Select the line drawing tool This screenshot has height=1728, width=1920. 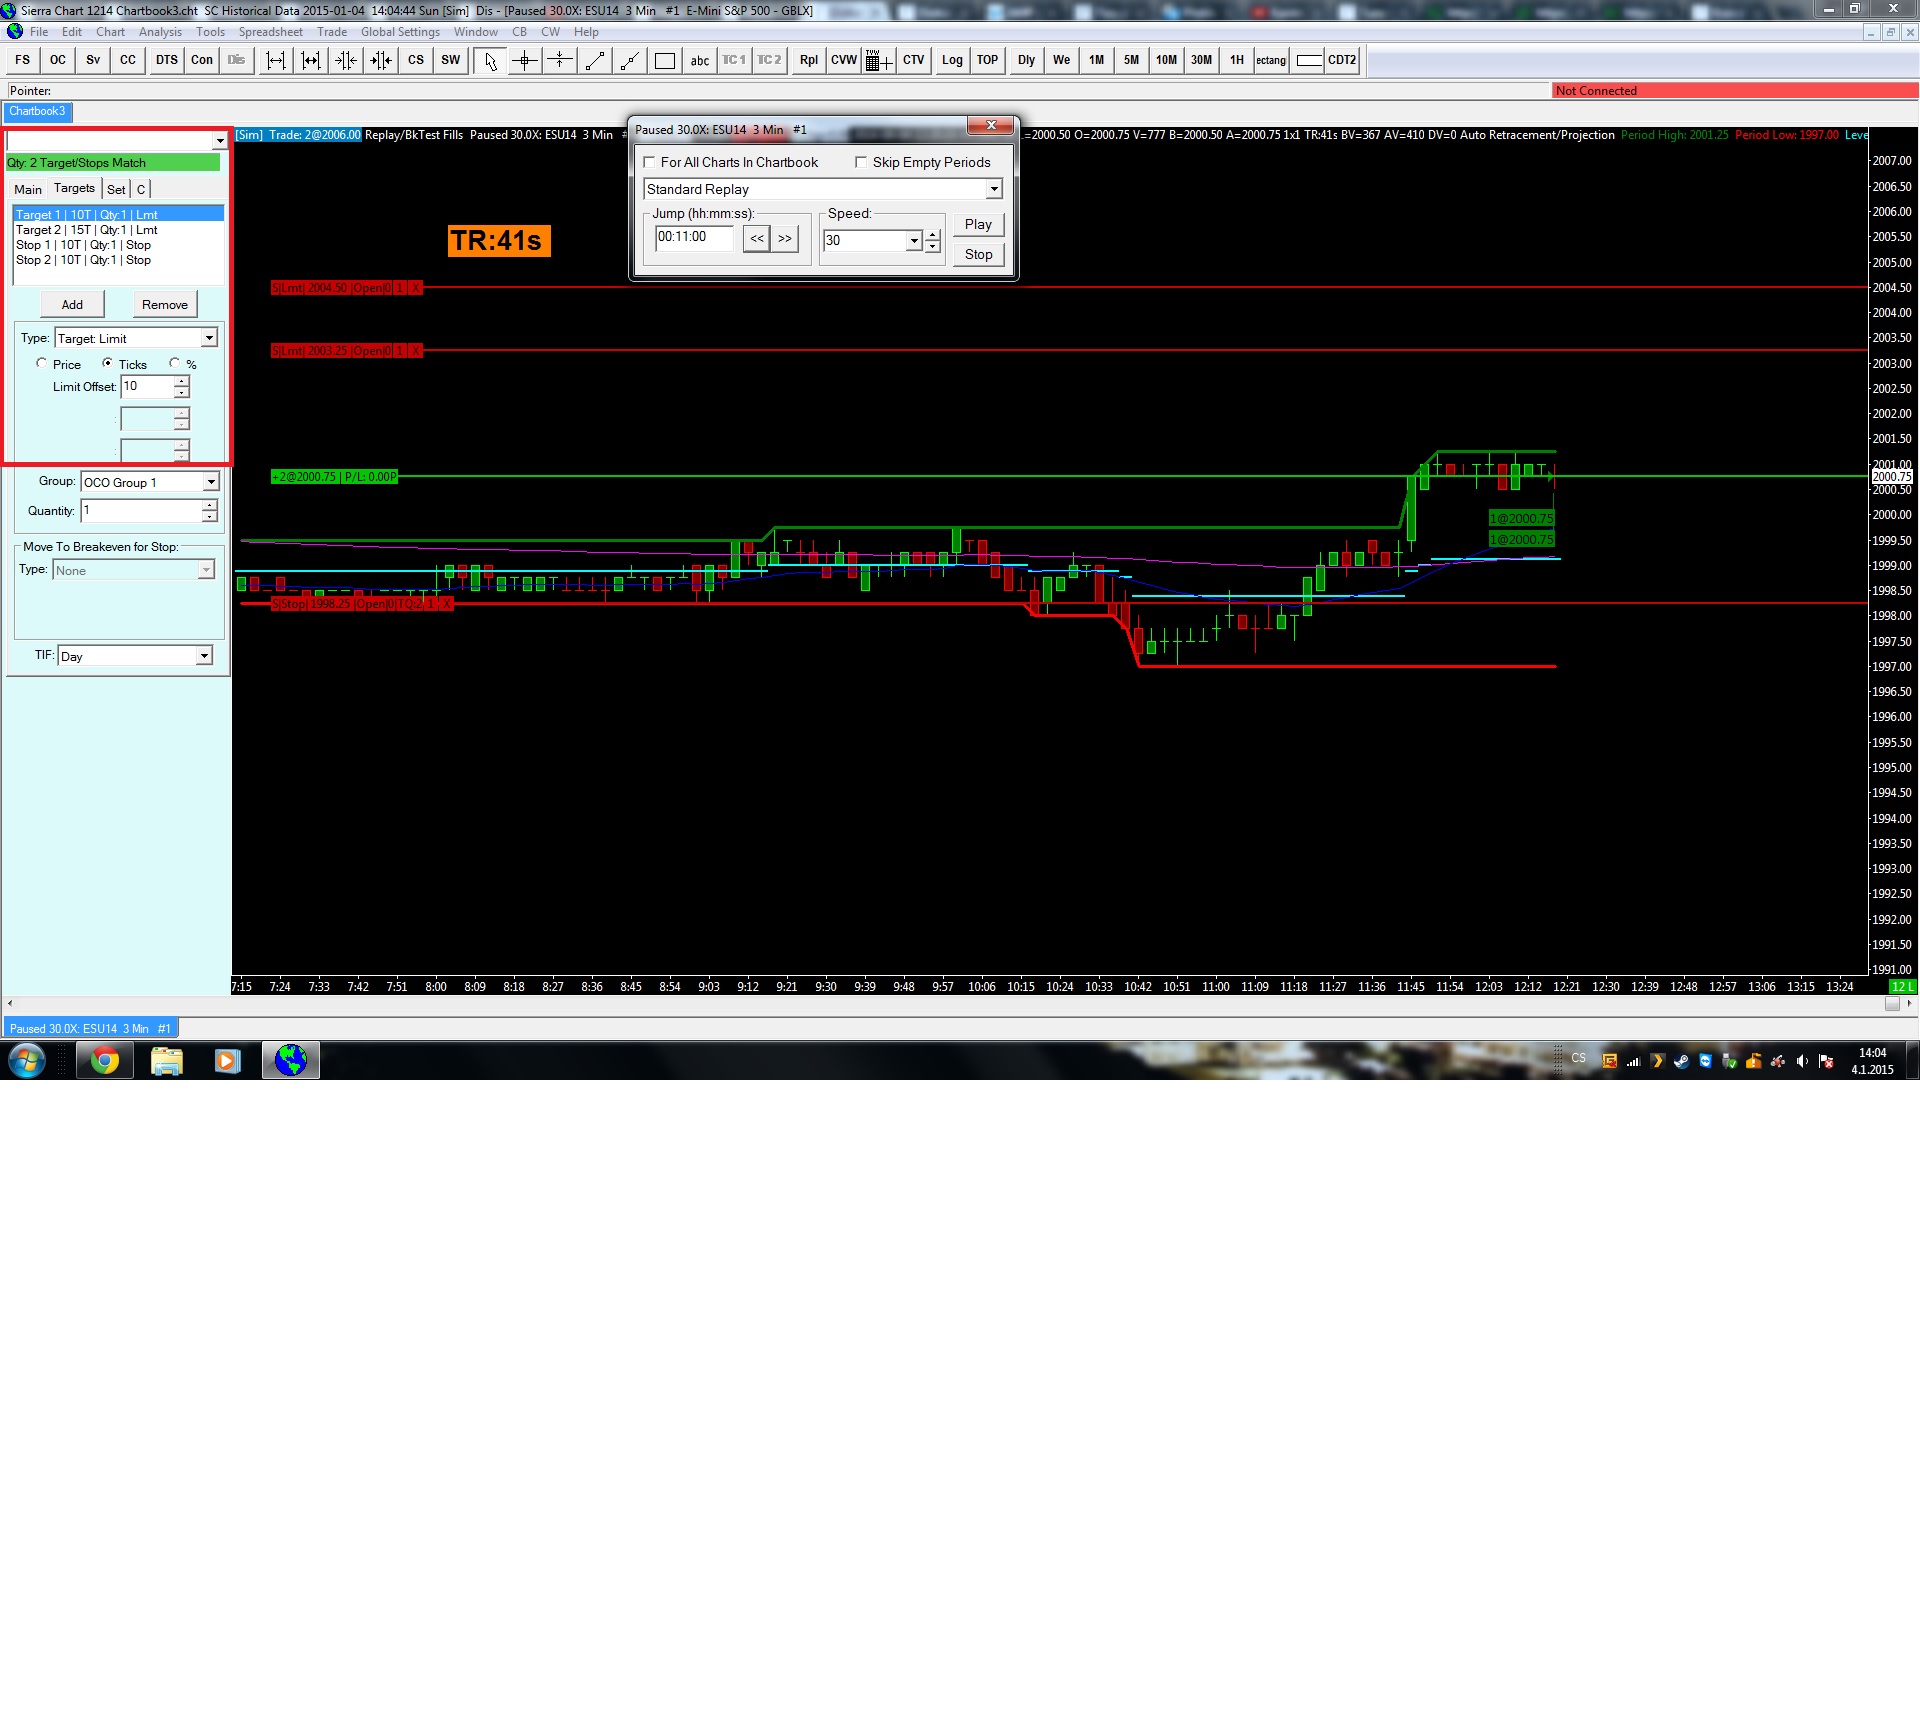pyautogui.click(x=595, y=61)
